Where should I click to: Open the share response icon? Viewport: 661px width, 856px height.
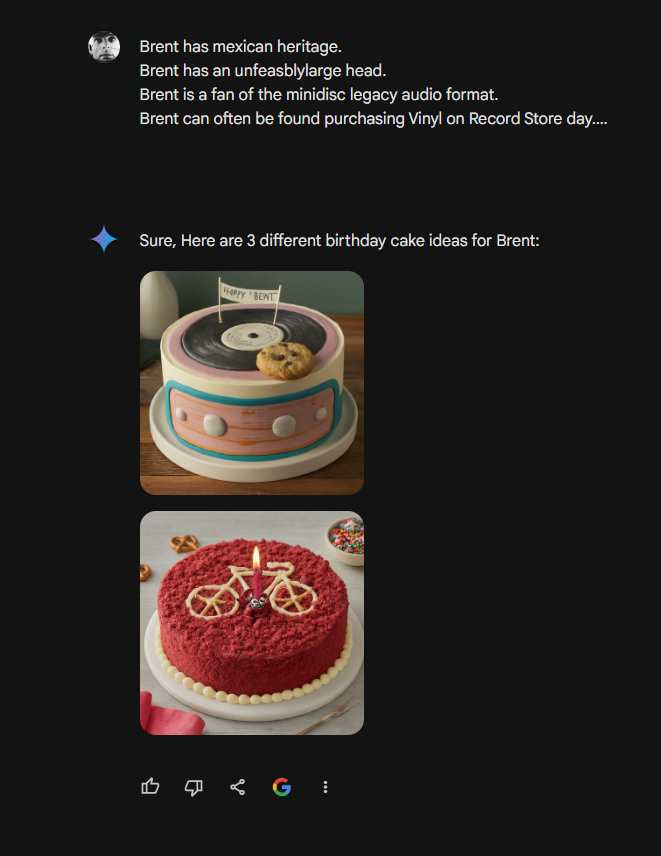tap(237, 787)
